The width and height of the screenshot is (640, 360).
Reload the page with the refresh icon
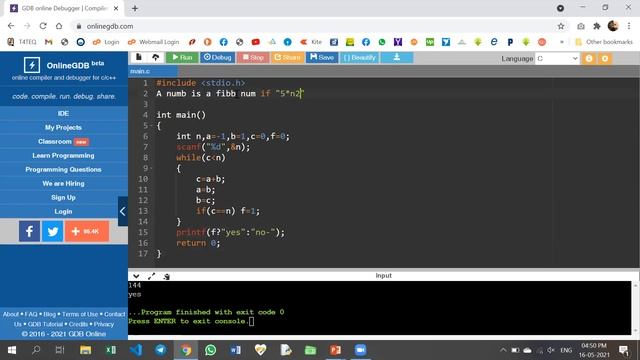43,26
